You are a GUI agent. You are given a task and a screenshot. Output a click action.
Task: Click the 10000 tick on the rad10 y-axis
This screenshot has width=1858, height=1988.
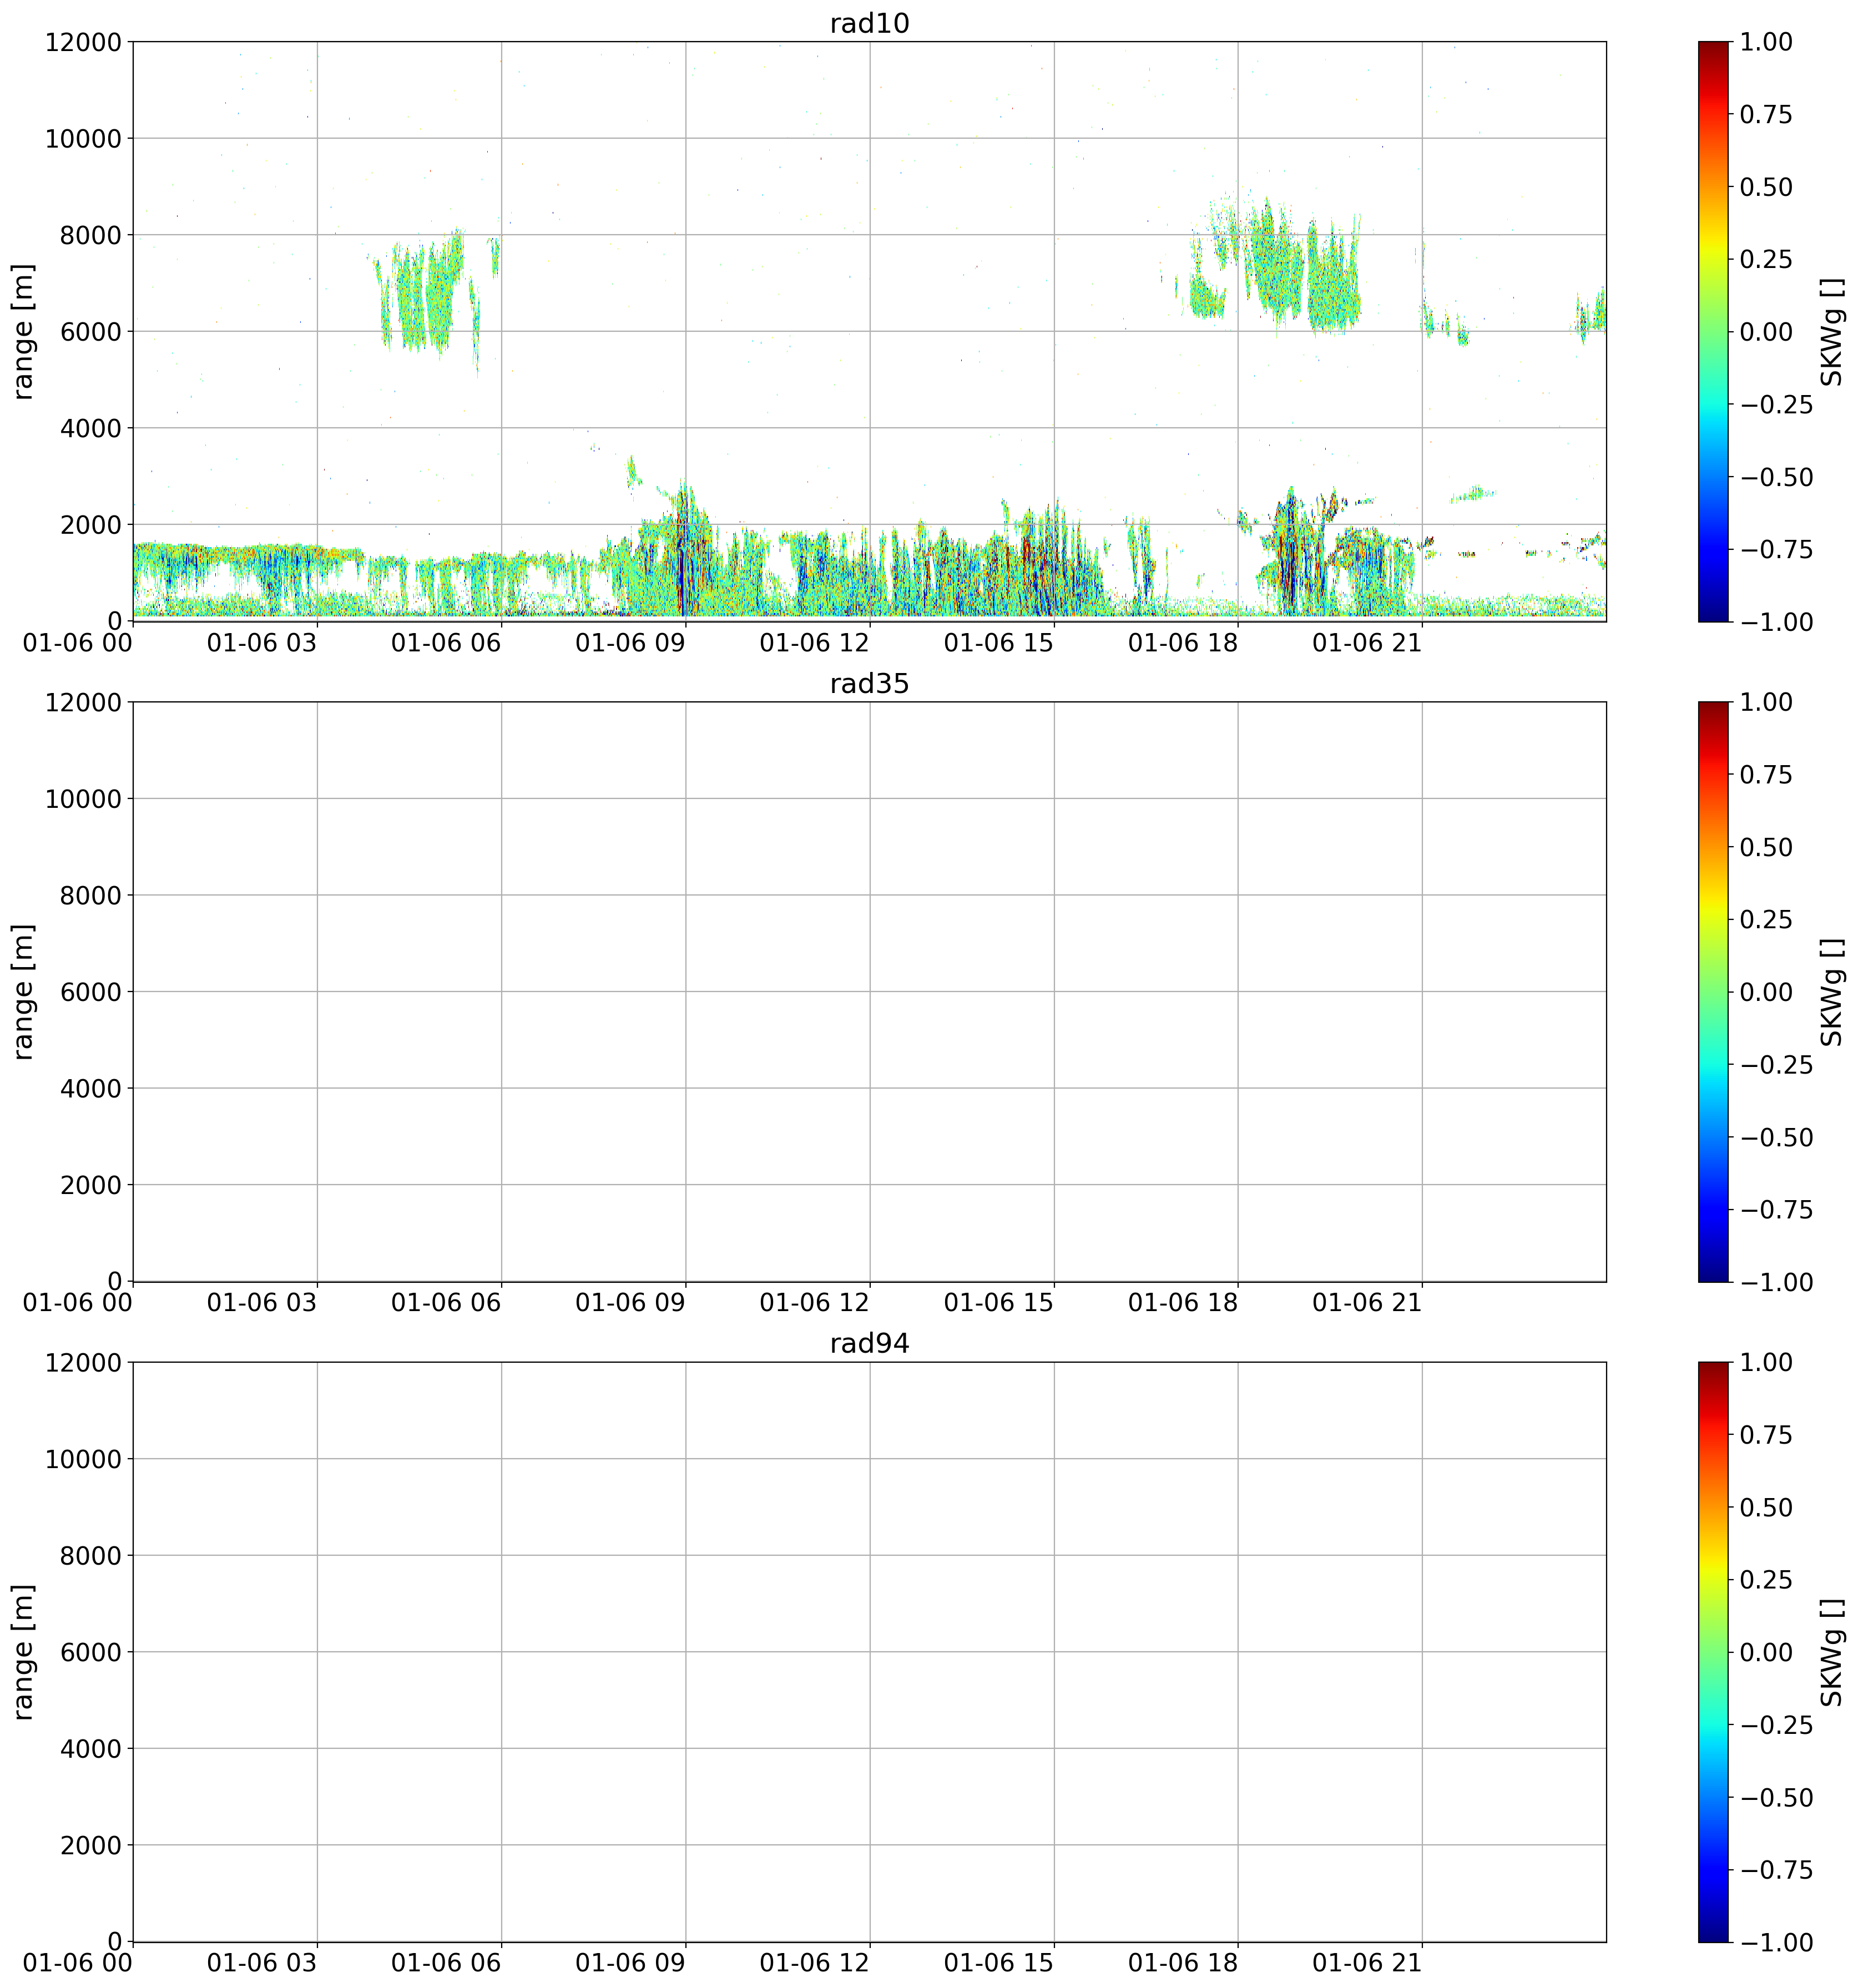[x=83, y=138]
